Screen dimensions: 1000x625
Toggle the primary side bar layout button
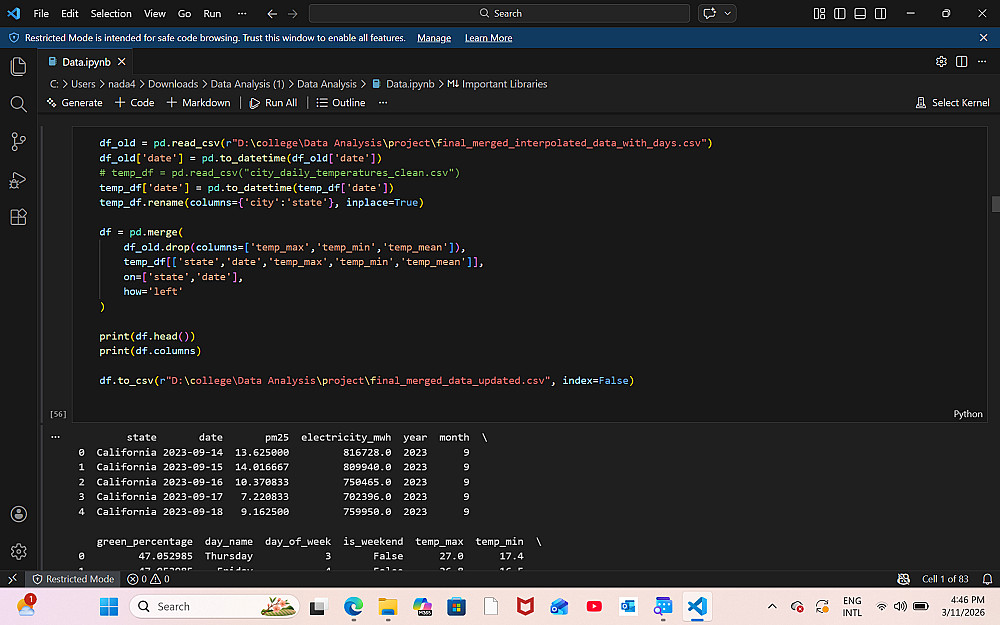tap(839, 13)
